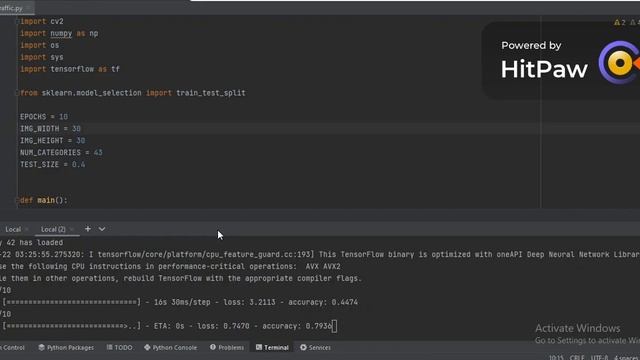Collapse the imports block at import cv2

coord(17,21)
